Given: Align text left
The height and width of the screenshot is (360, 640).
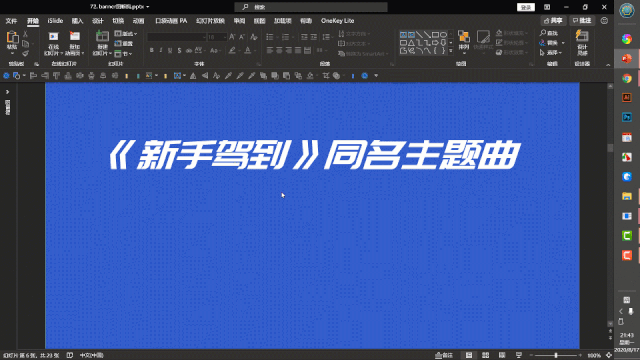Looking at the screenshot, I should tap(270, 50).
